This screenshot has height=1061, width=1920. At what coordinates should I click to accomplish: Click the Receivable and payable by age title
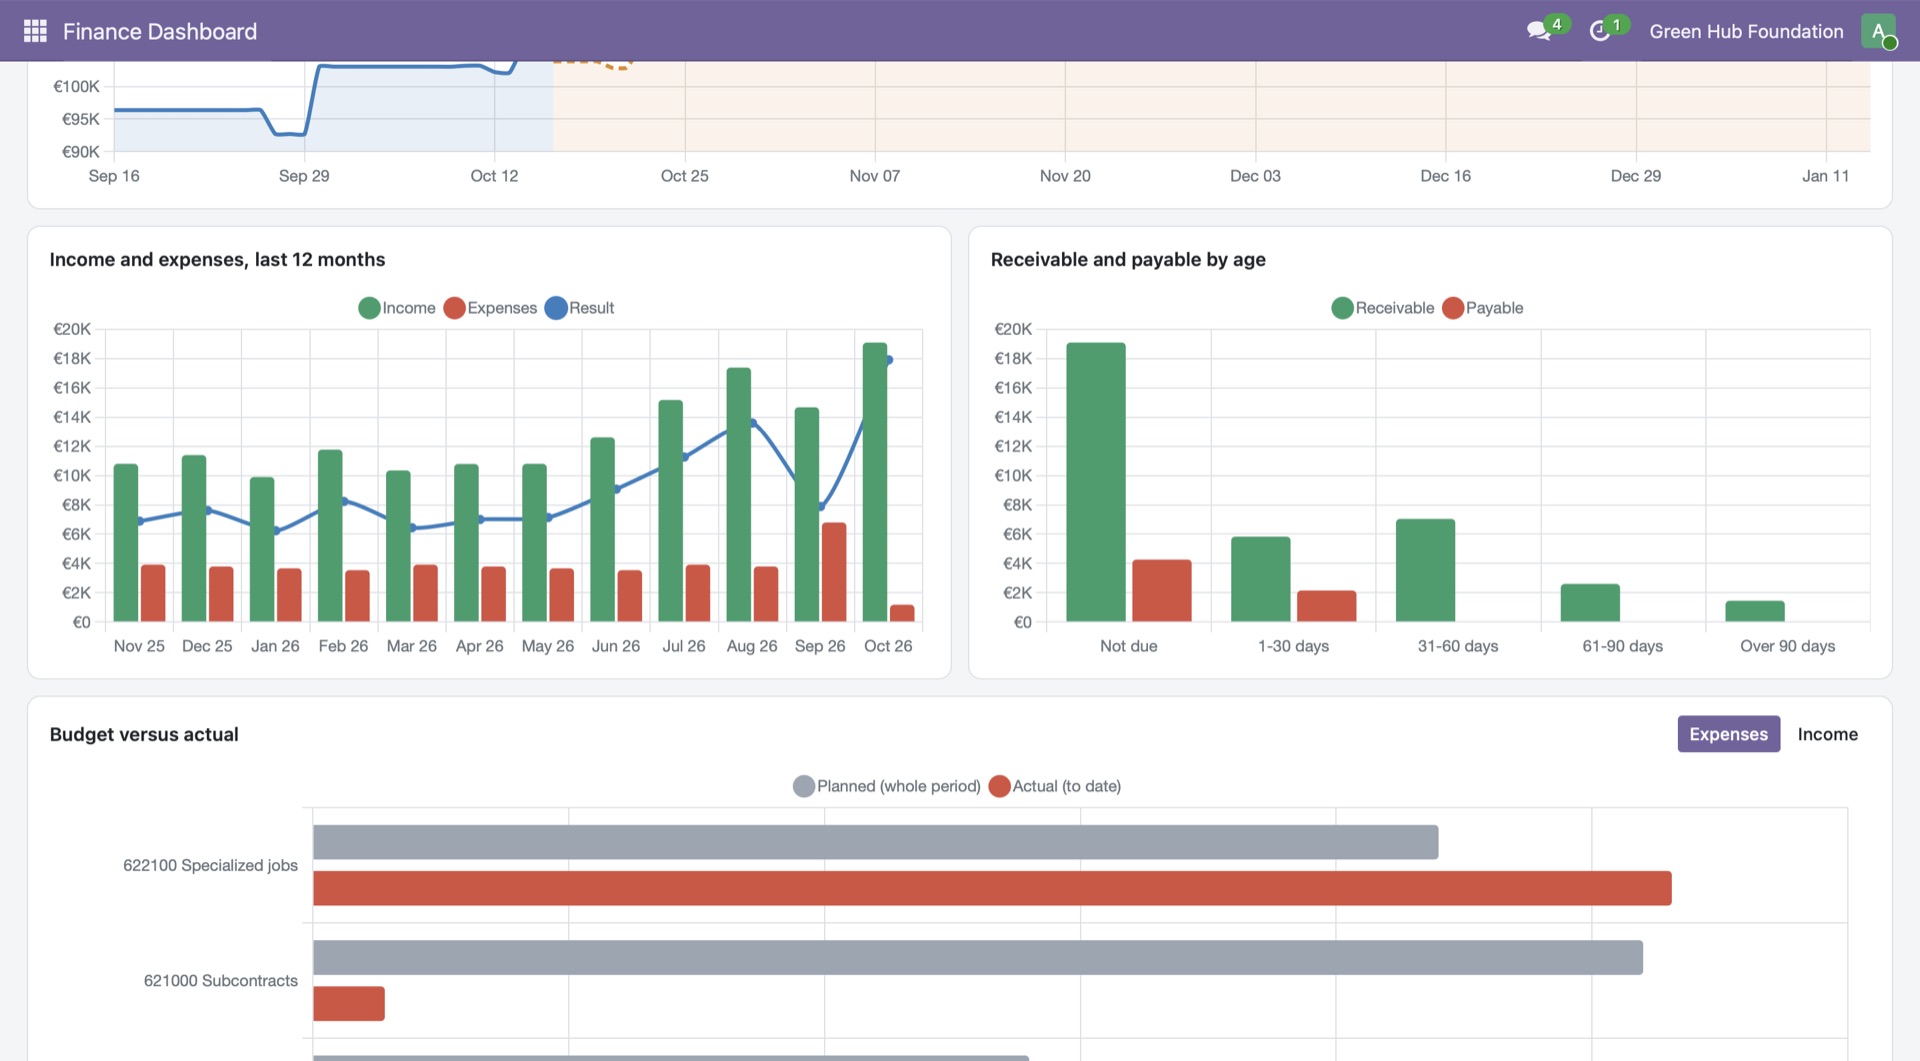tap(1128, 259)
